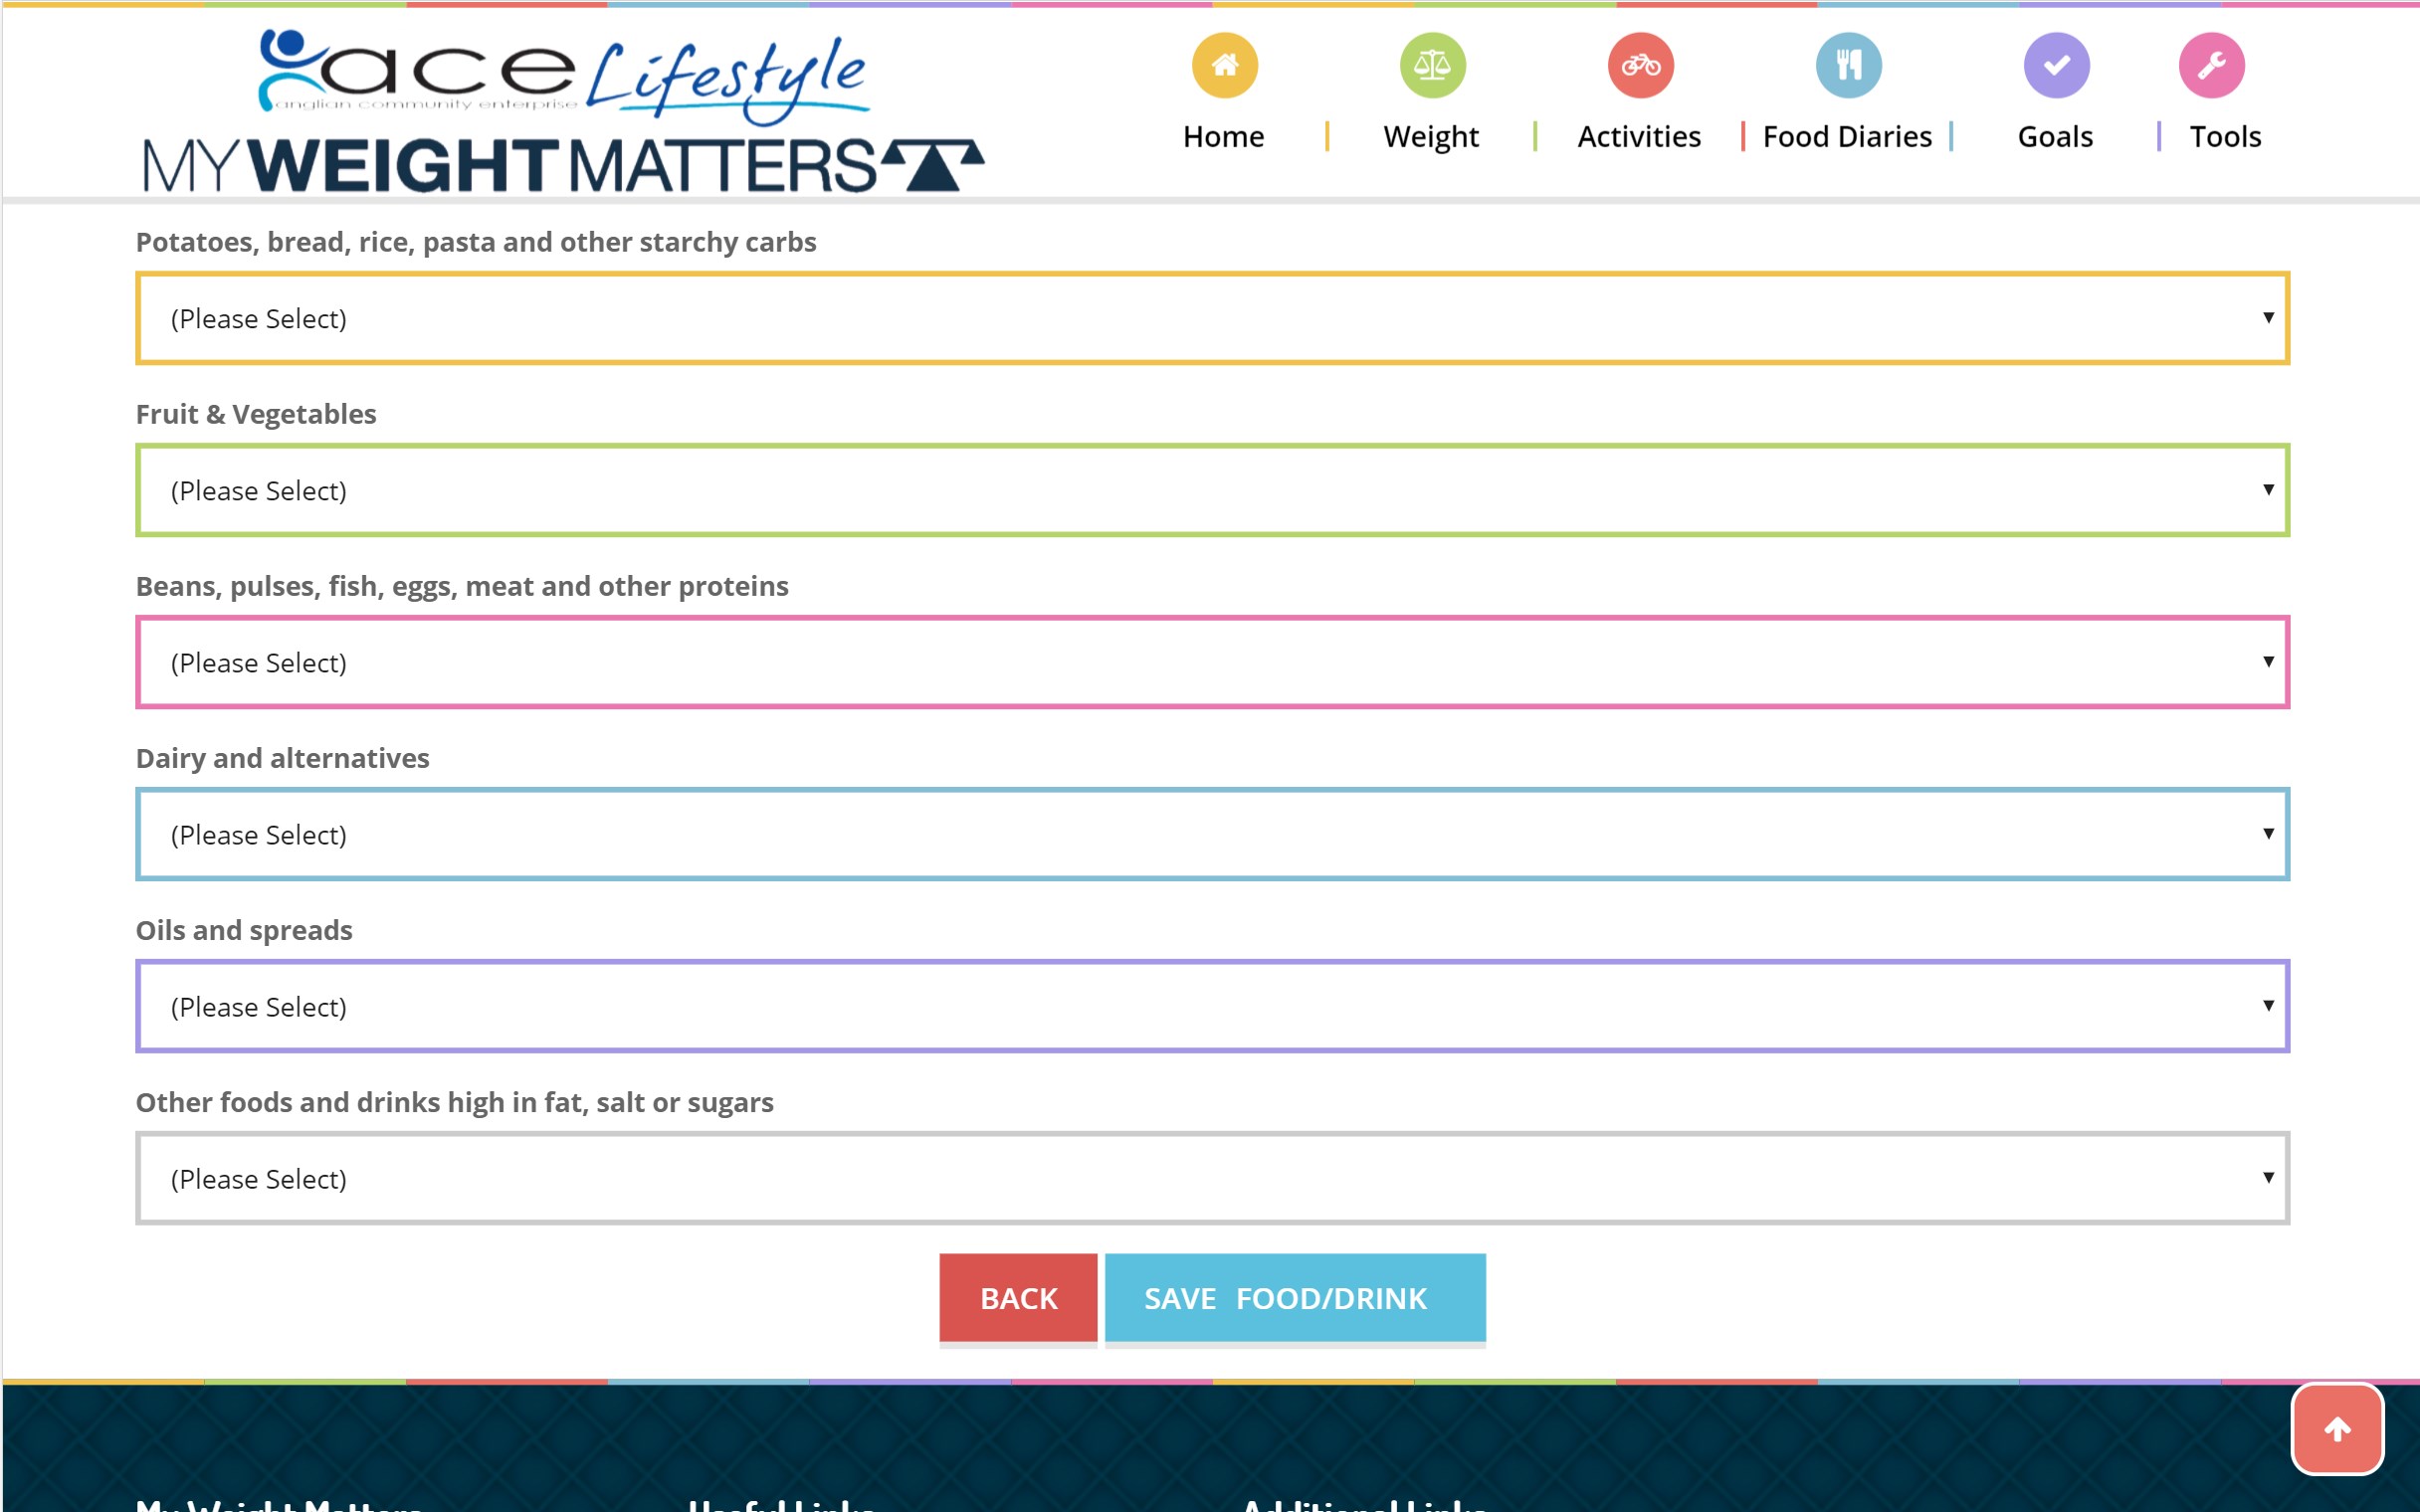Screen dimensions: 2420x1512
Task: Click the My Weight Matters banner logo
Action: (x=562, y=165)
